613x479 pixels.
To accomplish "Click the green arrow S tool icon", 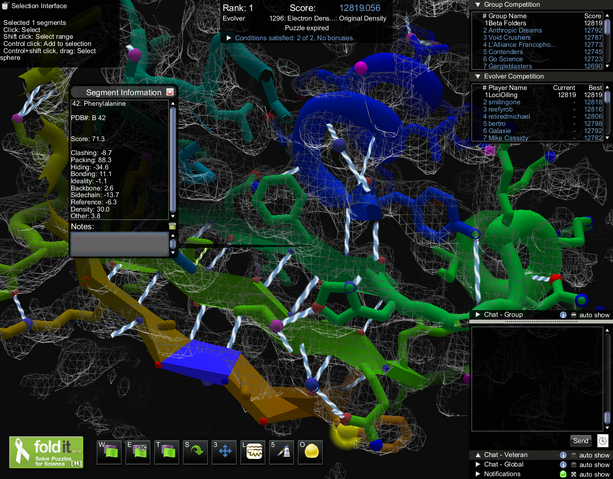I will coord(195,452).
